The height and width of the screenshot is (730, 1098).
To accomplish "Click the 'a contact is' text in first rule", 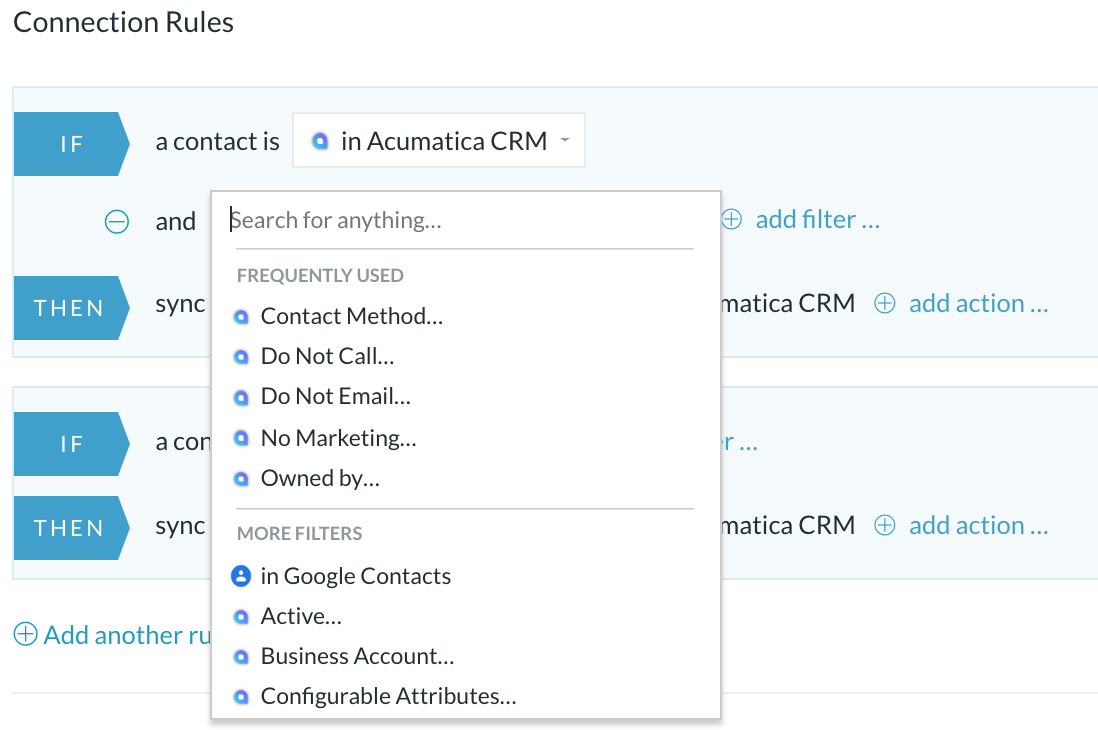I will point(217,142).
